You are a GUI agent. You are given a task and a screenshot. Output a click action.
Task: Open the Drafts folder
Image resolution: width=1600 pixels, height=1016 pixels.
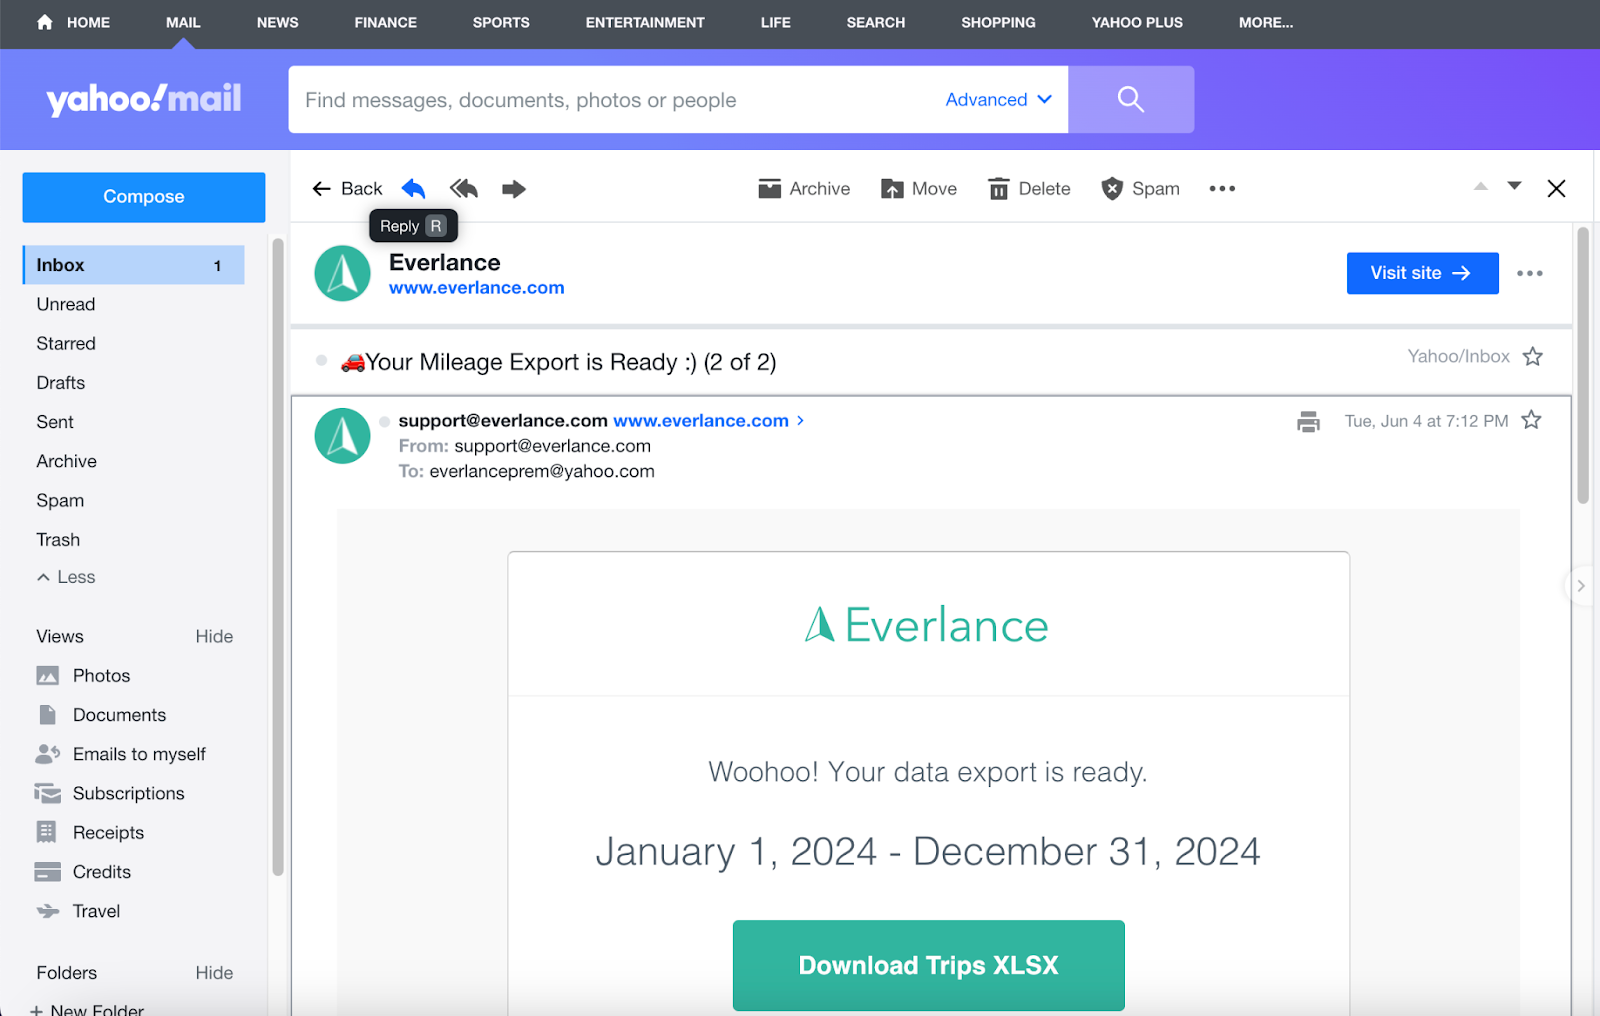(61, 383)
